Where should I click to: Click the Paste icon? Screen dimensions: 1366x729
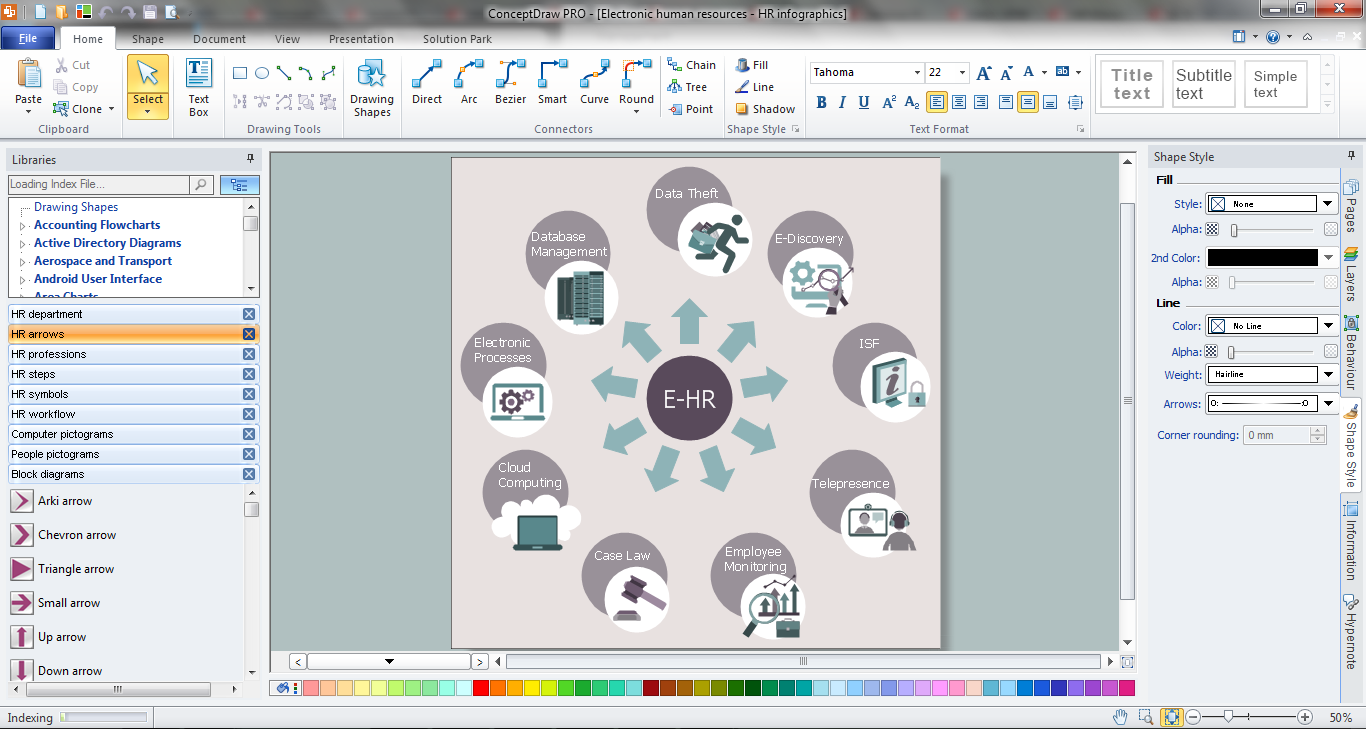[x=29, y=80]
